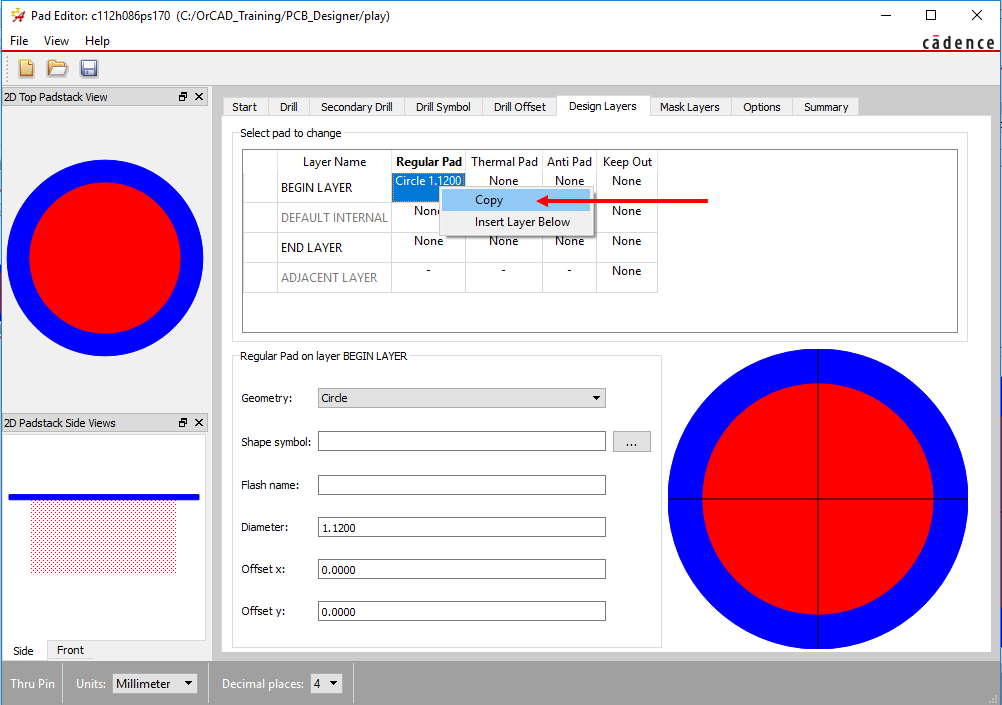Switch to the Drill Offset tab

click(x=520, y=107)
